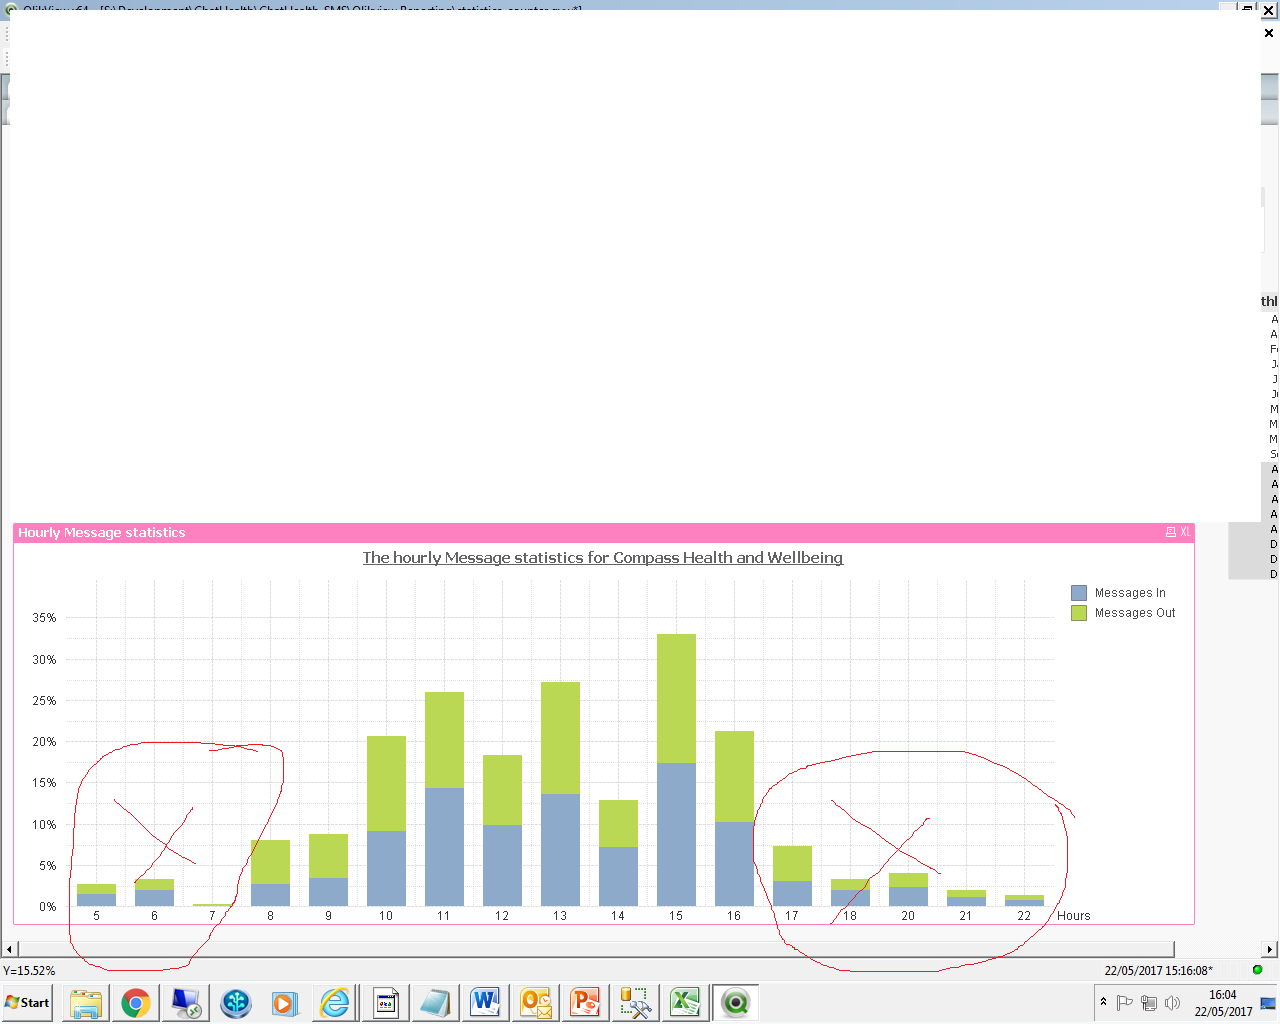Click the chart title about Compass Health and Wellbeing
This screenshot has height=1024, width=1280.
603,558
